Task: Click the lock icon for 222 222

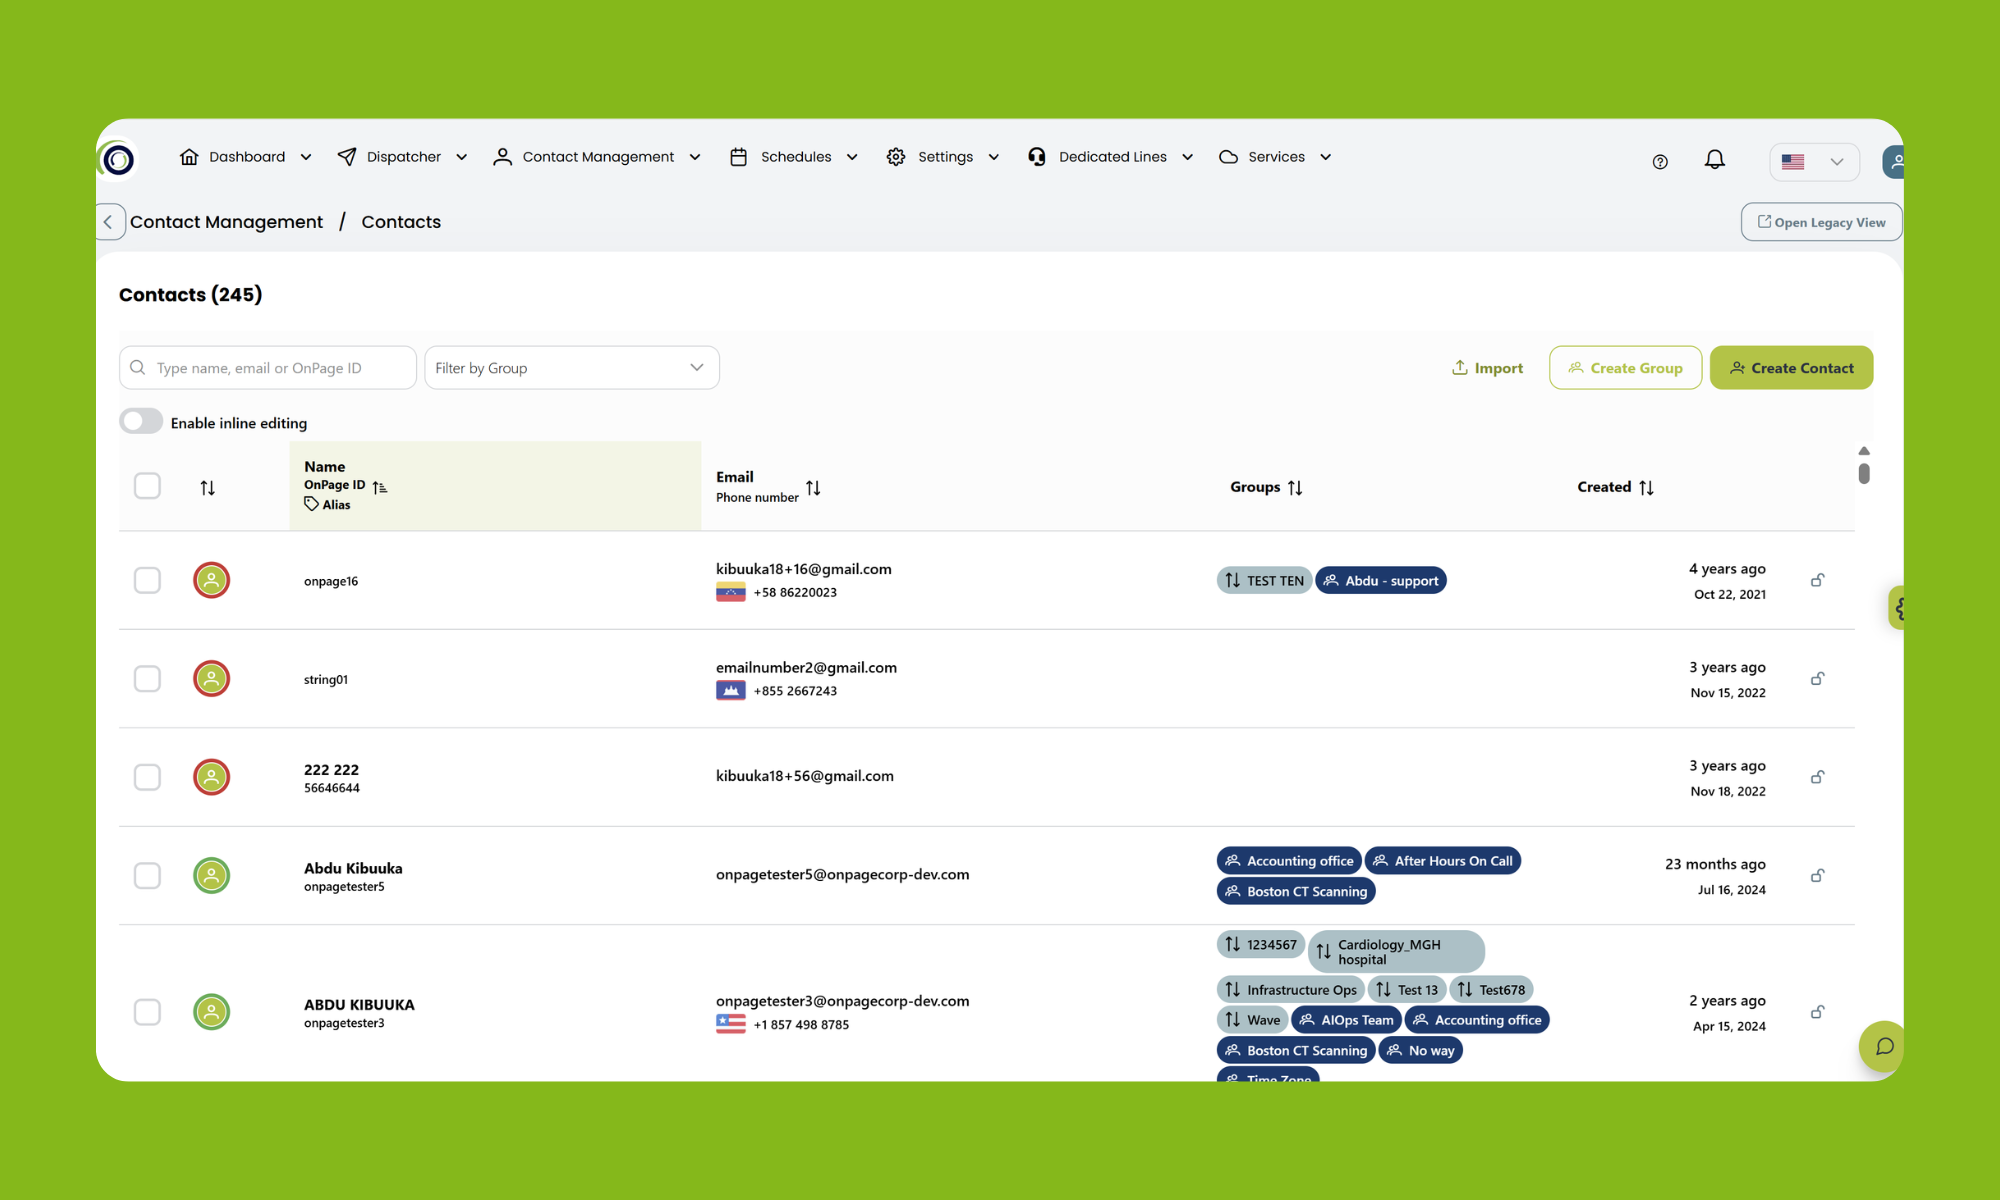Action: [1818, 777]
